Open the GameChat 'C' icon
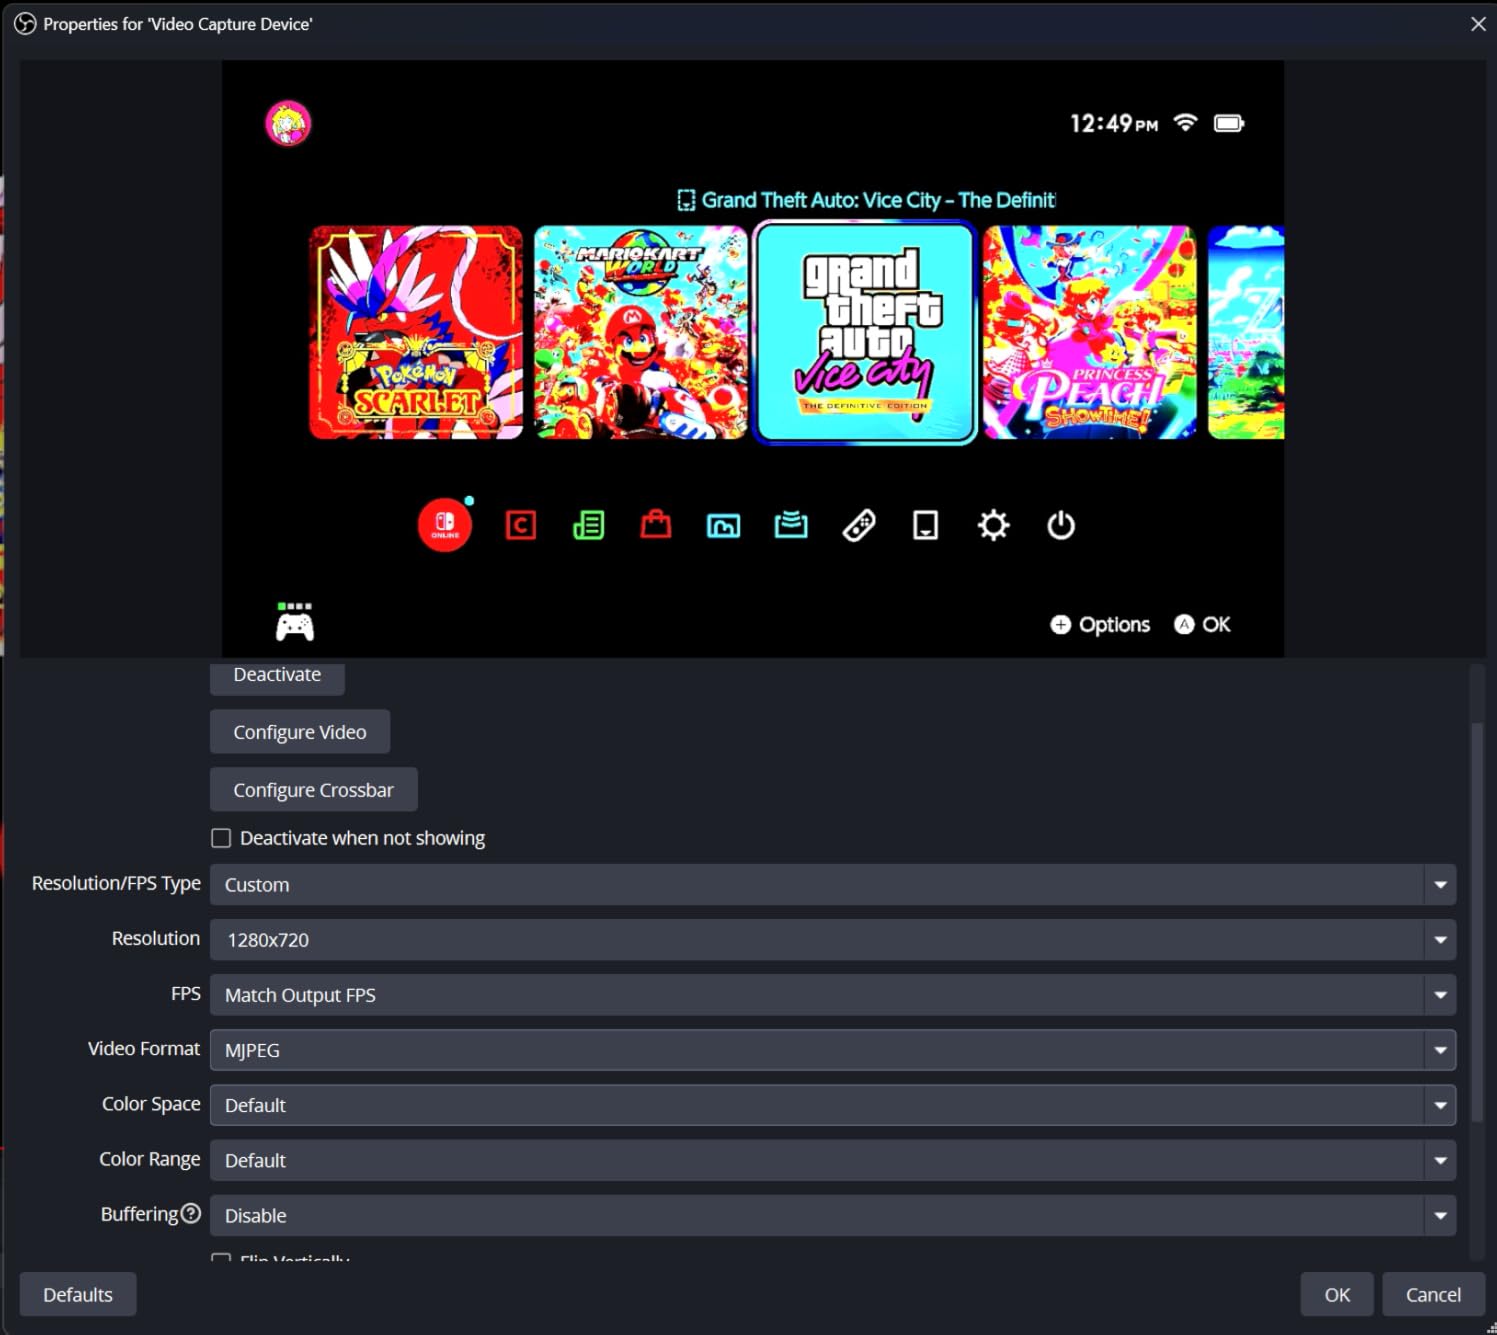The height and width of the screenshot is (1335, 1497). point(521,525)
